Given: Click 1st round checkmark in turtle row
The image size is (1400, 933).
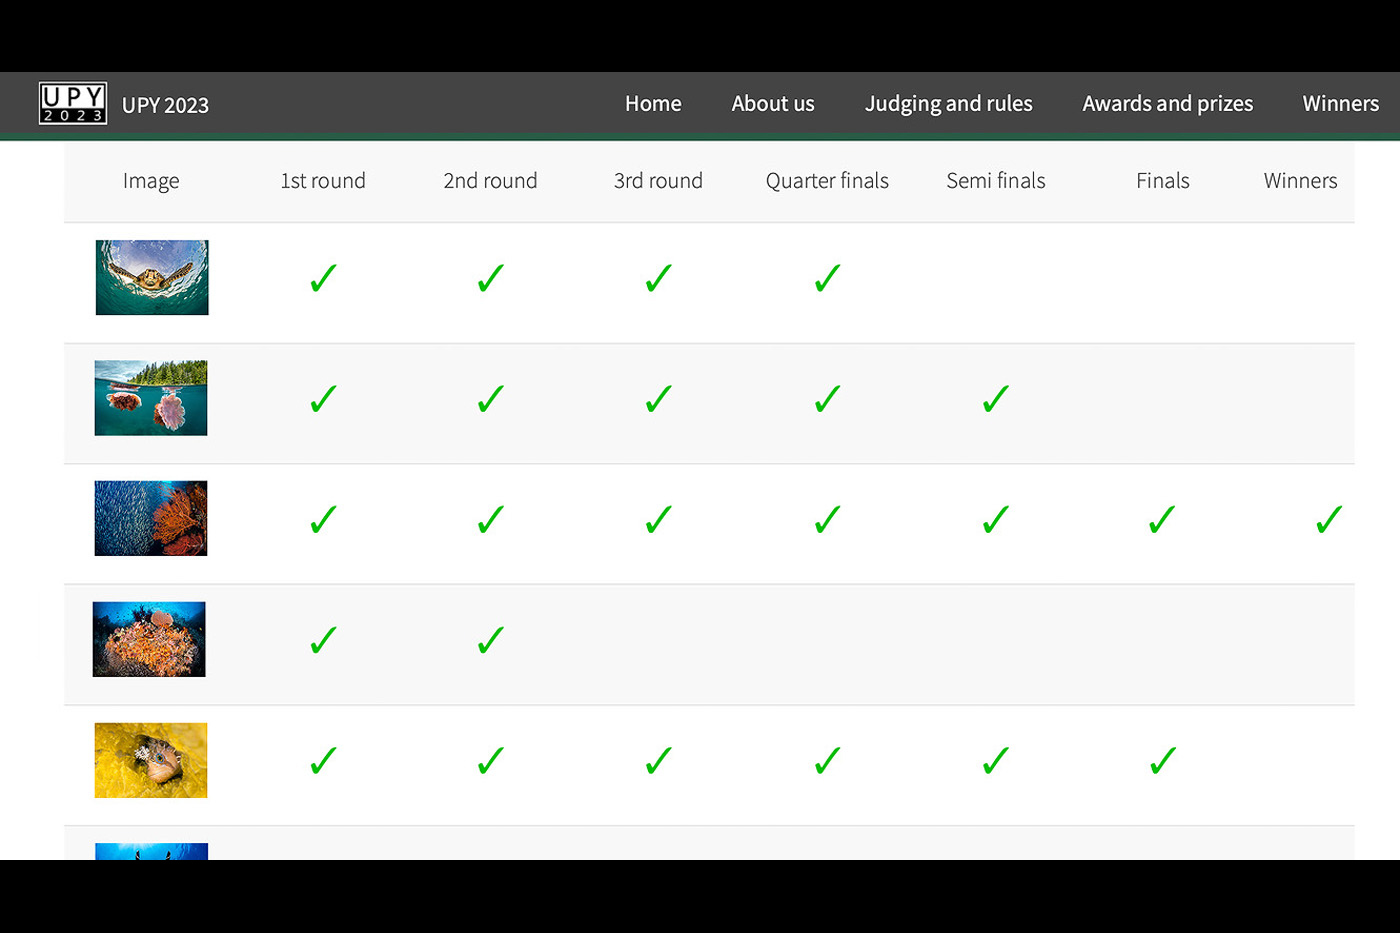Looking at the screenshot, I should tap(323, 278).
